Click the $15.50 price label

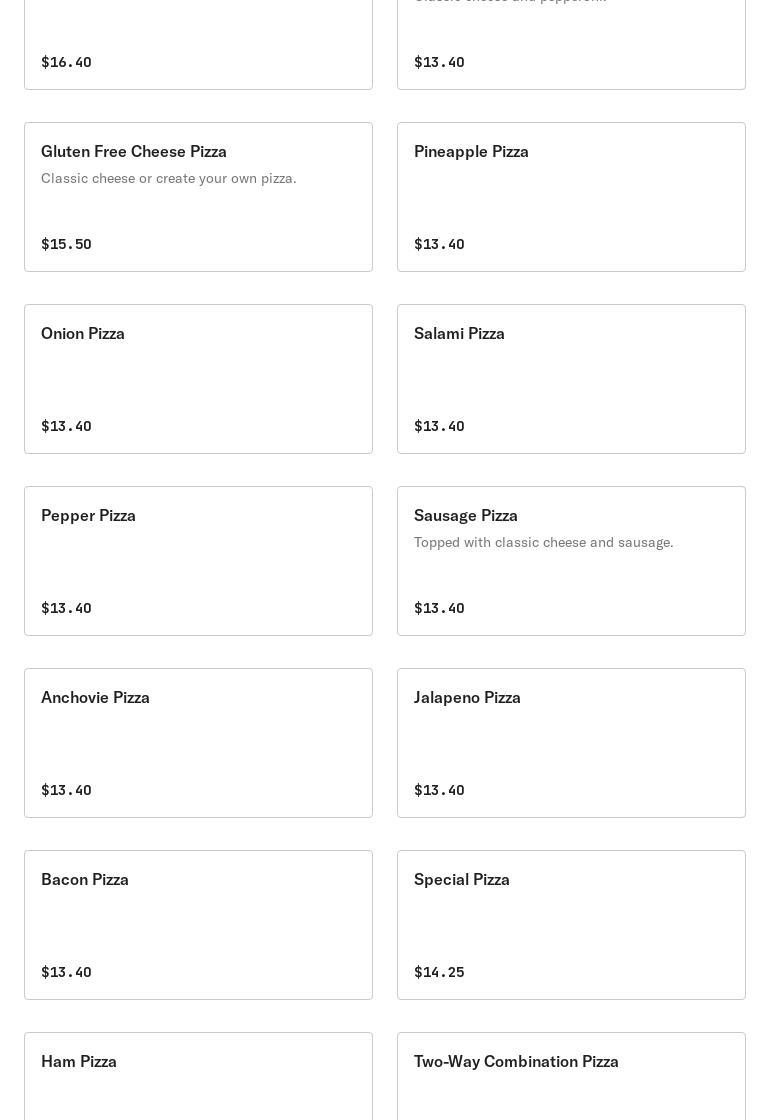click(x=66, y=244)
